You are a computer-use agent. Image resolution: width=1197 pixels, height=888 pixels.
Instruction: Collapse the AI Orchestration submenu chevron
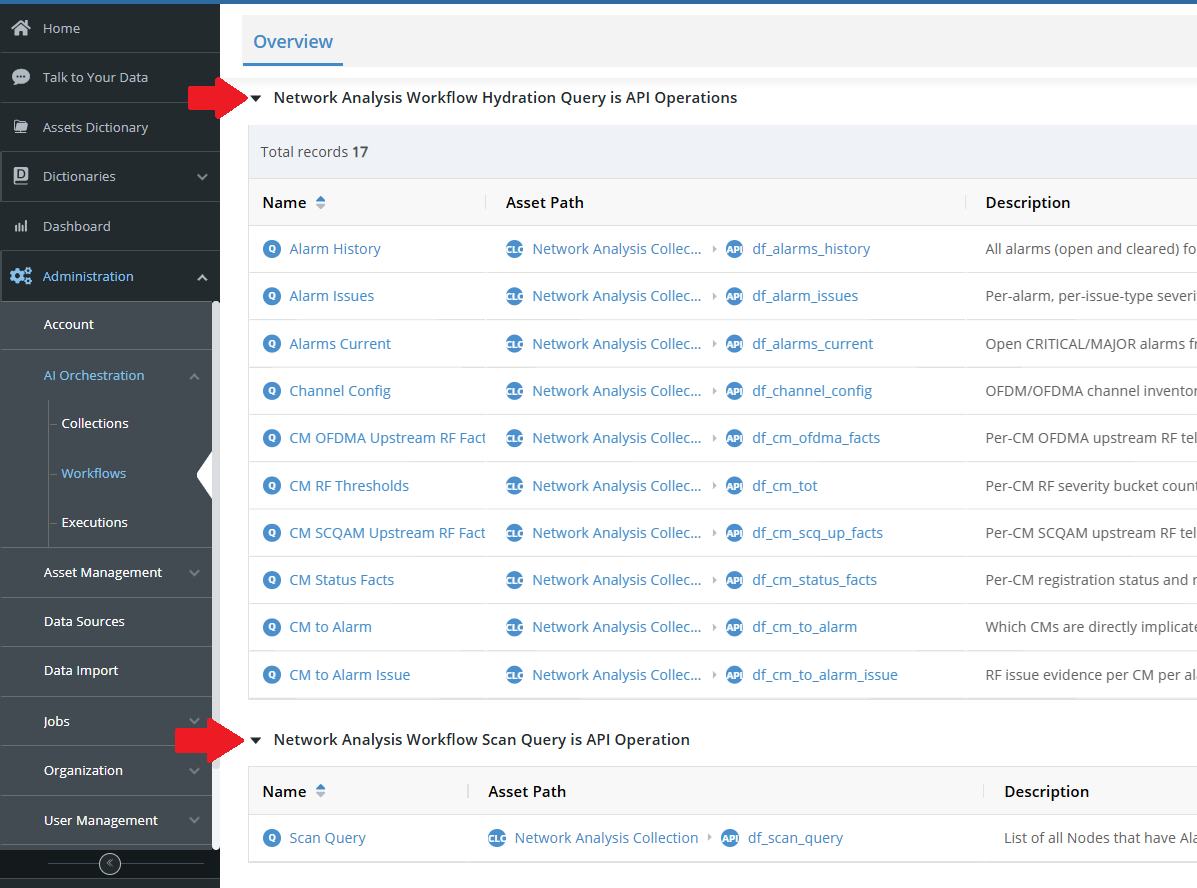click(x=195, y=376)
